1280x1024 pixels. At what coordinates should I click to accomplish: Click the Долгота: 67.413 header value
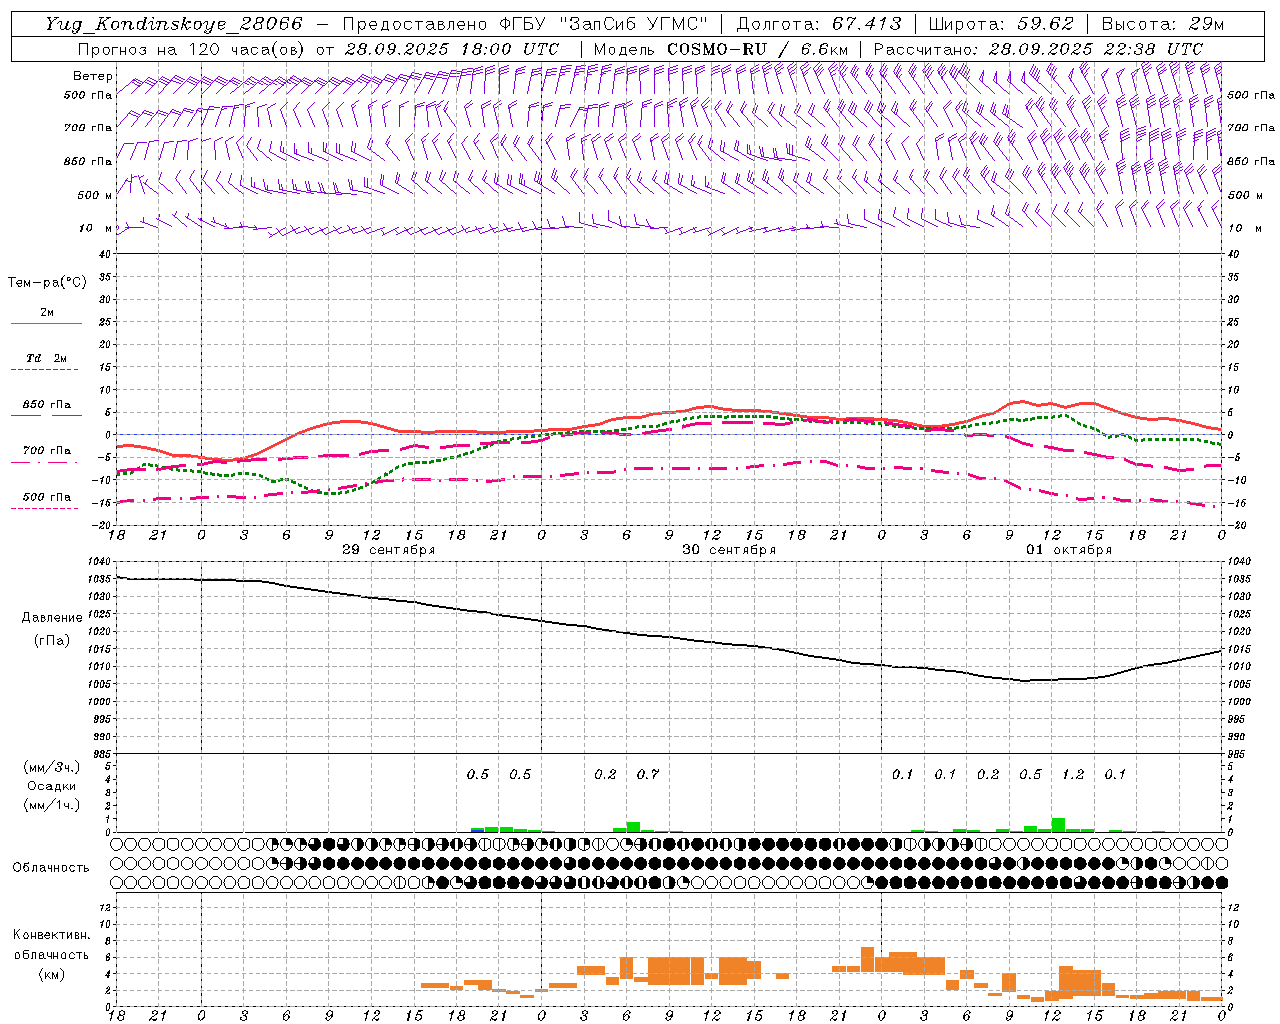pyautogui.click(x=819, y=24)
